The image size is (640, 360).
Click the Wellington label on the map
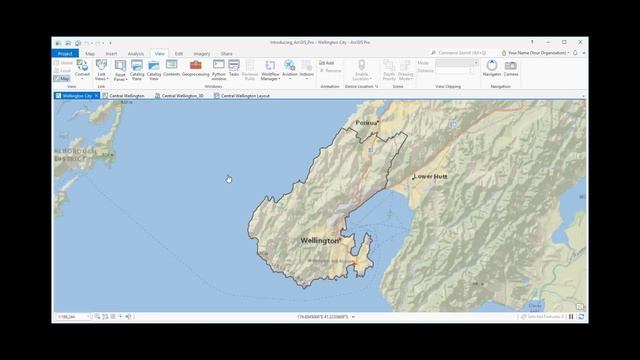(320, 241)
